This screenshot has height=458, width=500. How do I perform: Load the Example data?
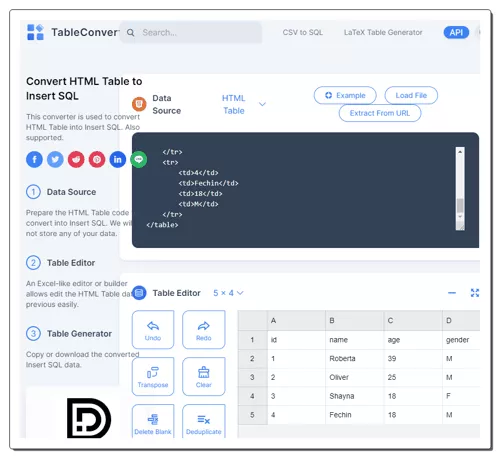345,95
